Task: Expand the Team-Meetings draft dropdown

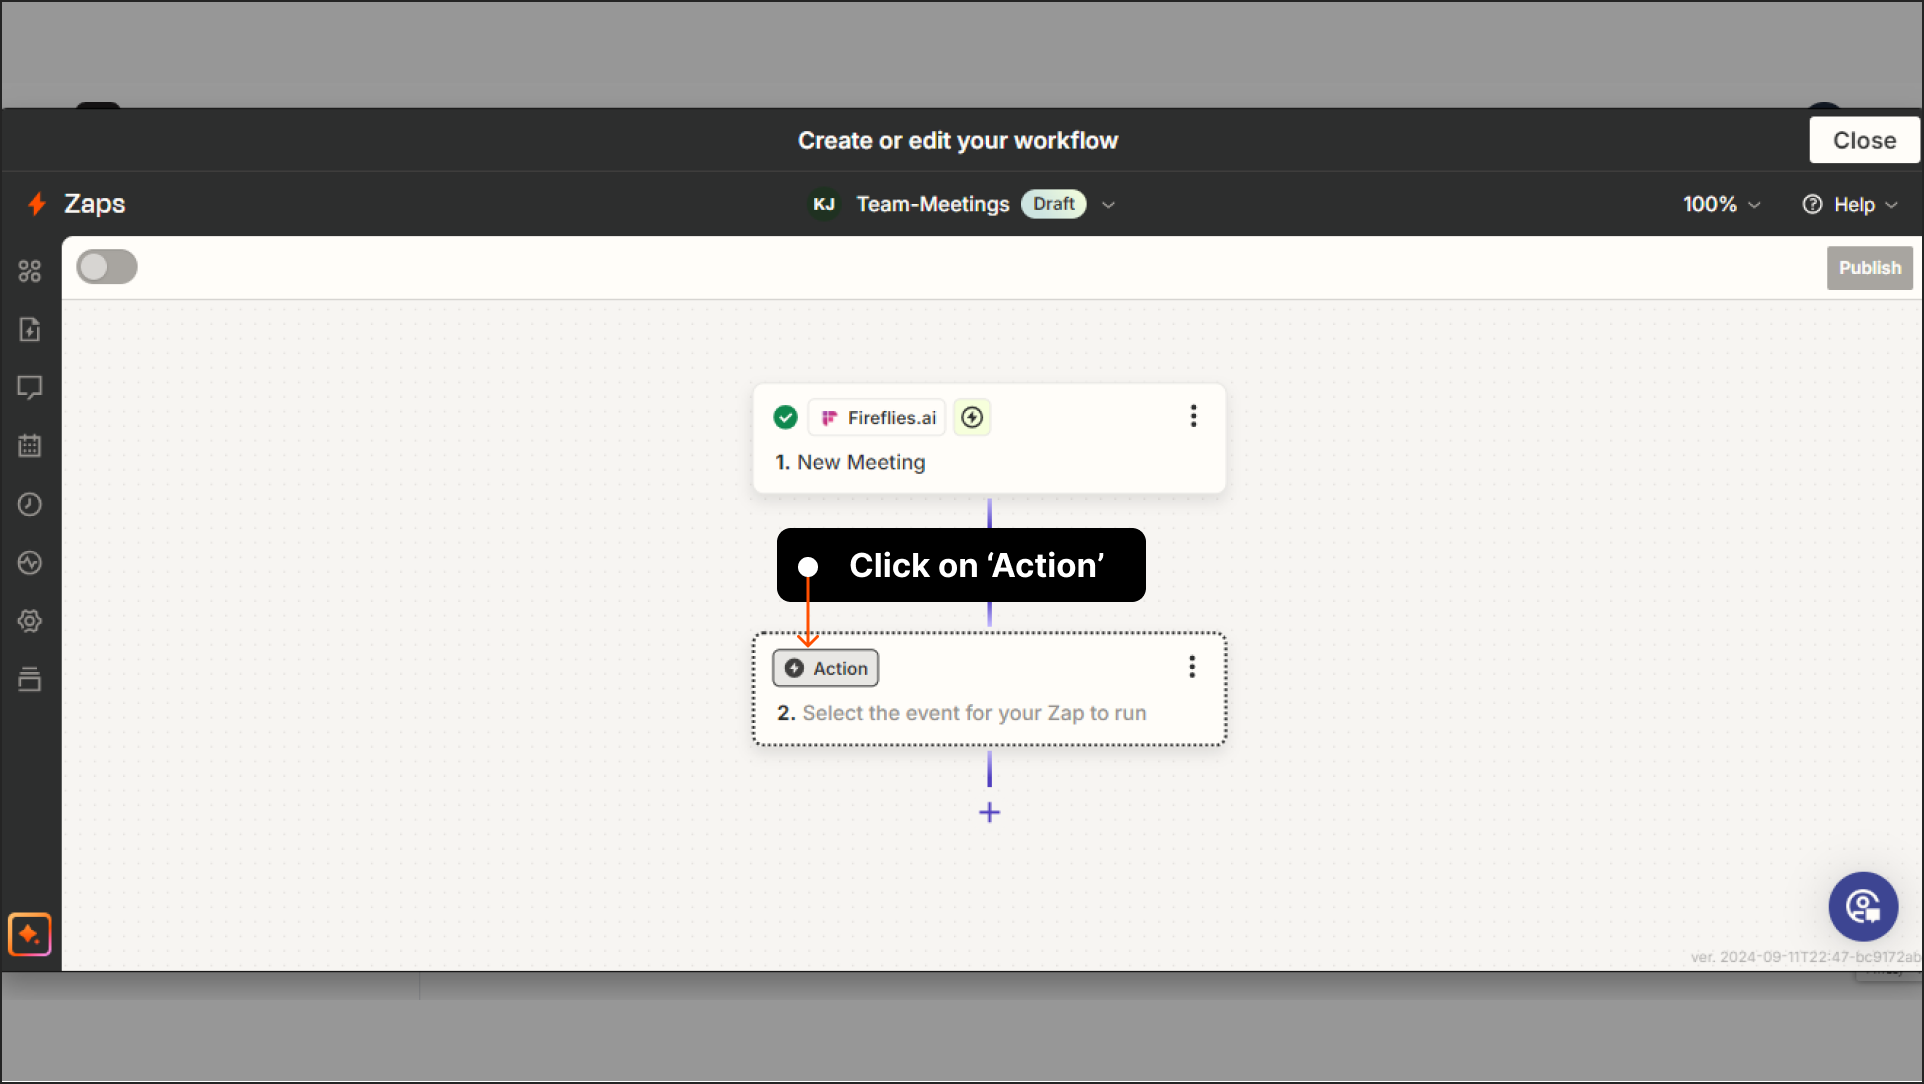Action: pyautogui.click(x=1110, y=204)
